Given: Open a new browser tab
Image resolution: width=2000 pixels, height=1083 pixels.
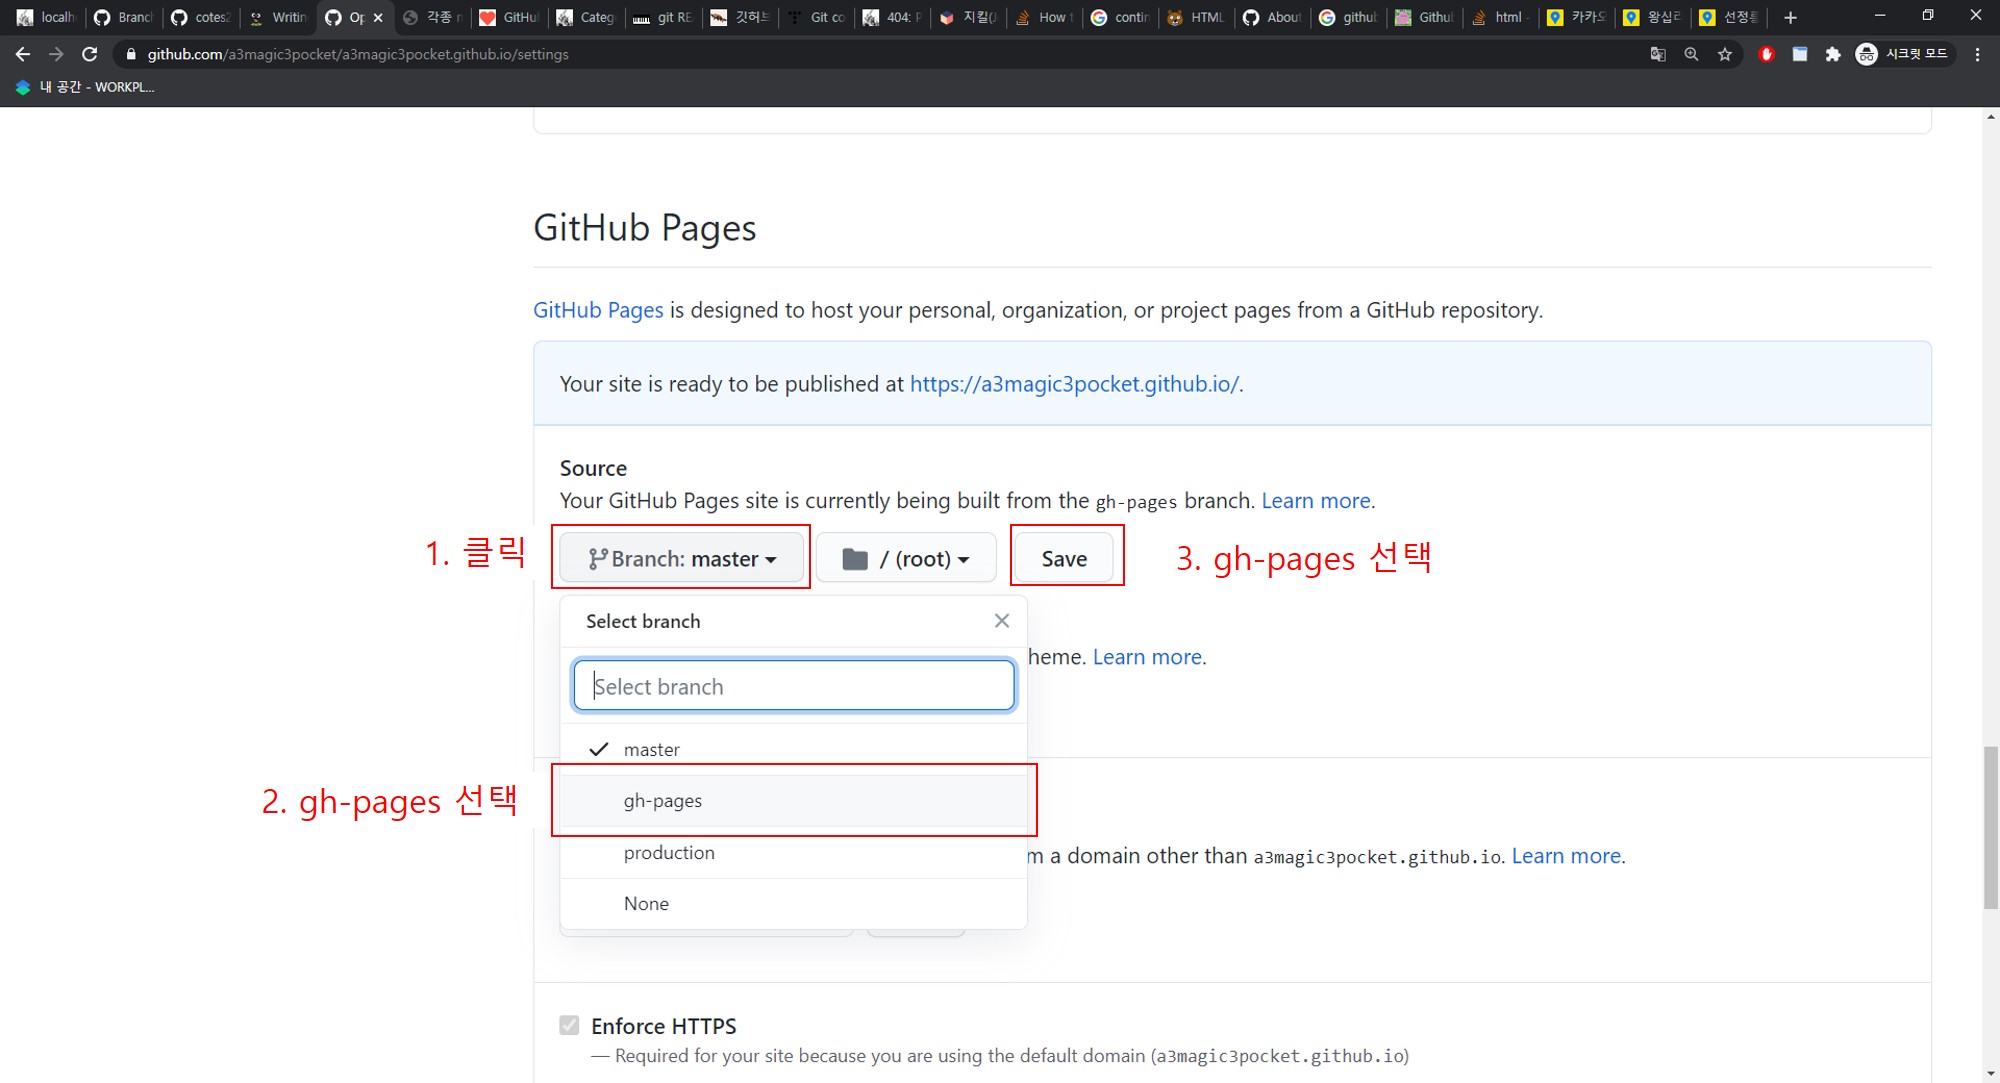Looking at the screenshot, I should point(1790,17).
